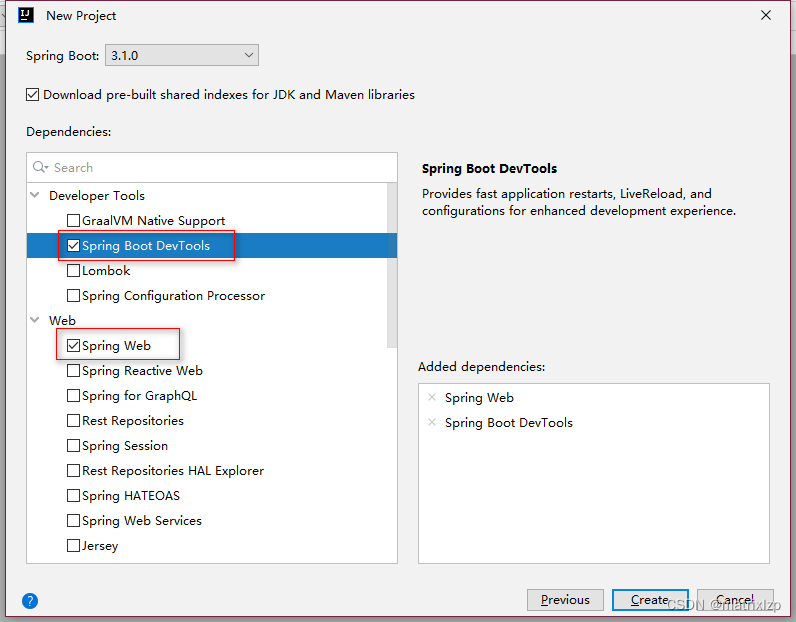The height and width of the screenshot is (622, 796).
Task: Enable the Lombok checkbox
Action: point(73,271)
